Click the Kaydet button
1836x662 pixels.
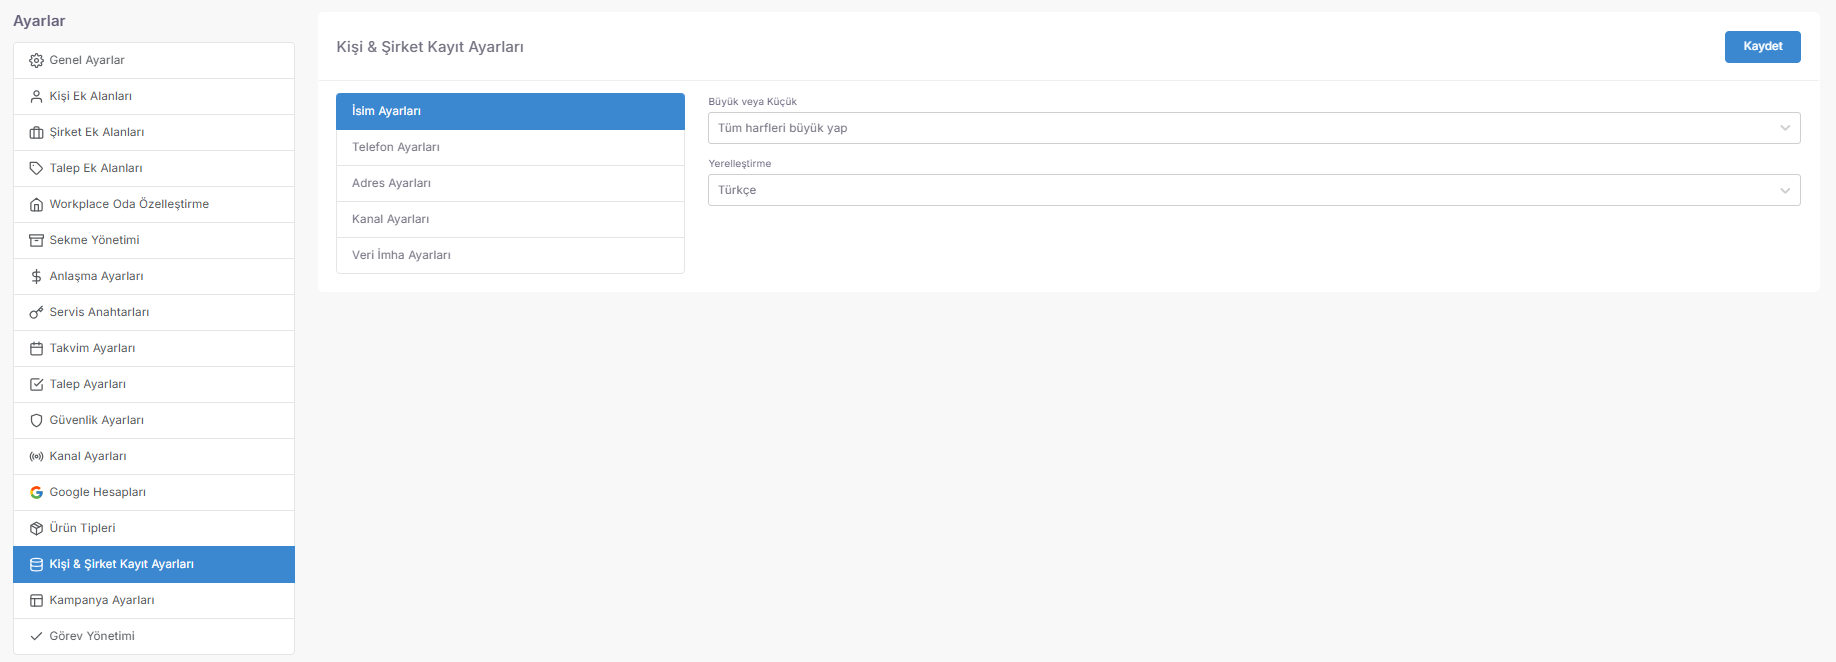click(1762, 47)
